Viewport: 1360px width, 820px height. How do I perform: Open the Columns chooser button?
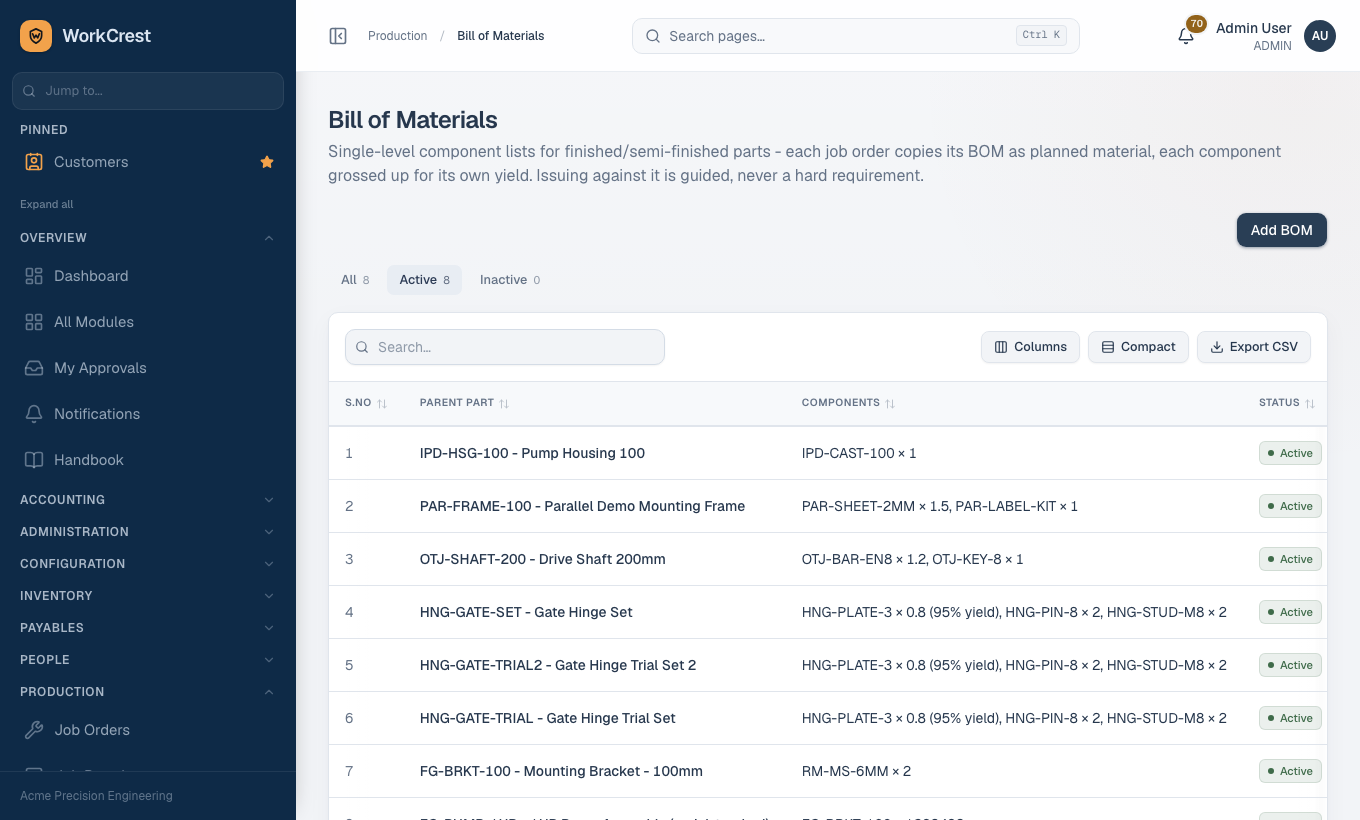(x=1030, y=347)
